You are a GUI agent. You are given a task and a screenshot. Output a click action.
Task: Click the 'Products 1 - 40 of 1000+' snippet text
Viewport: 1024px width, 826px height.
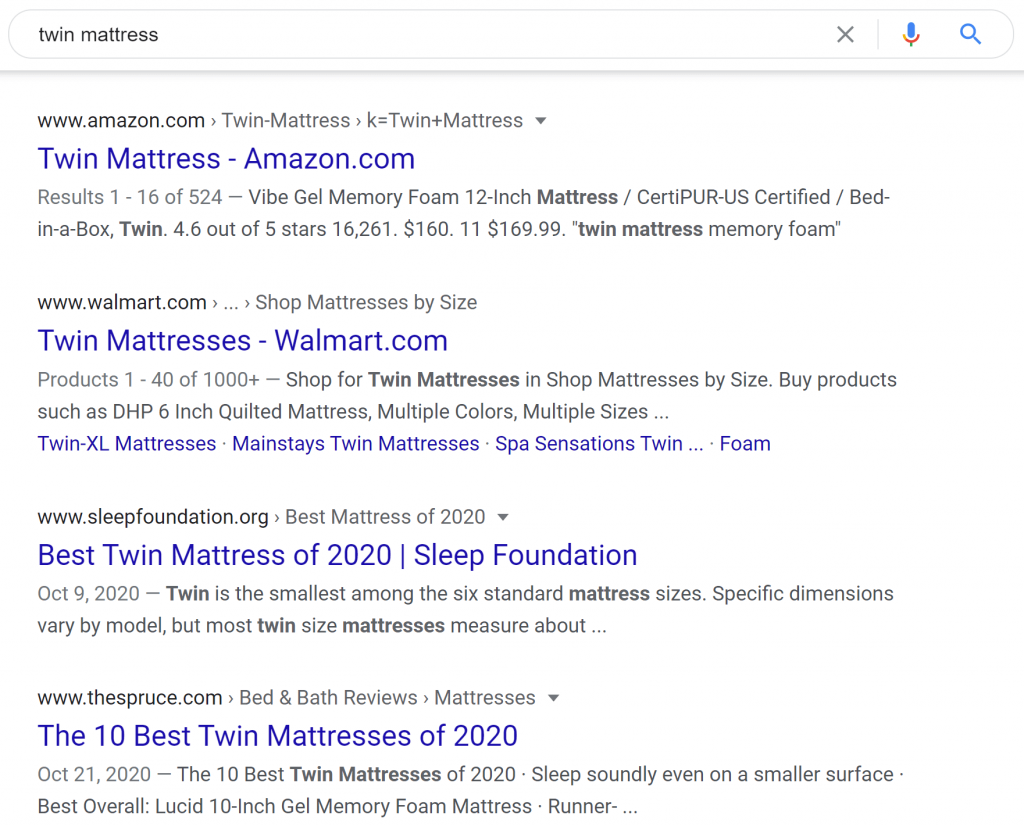point(148,380)
